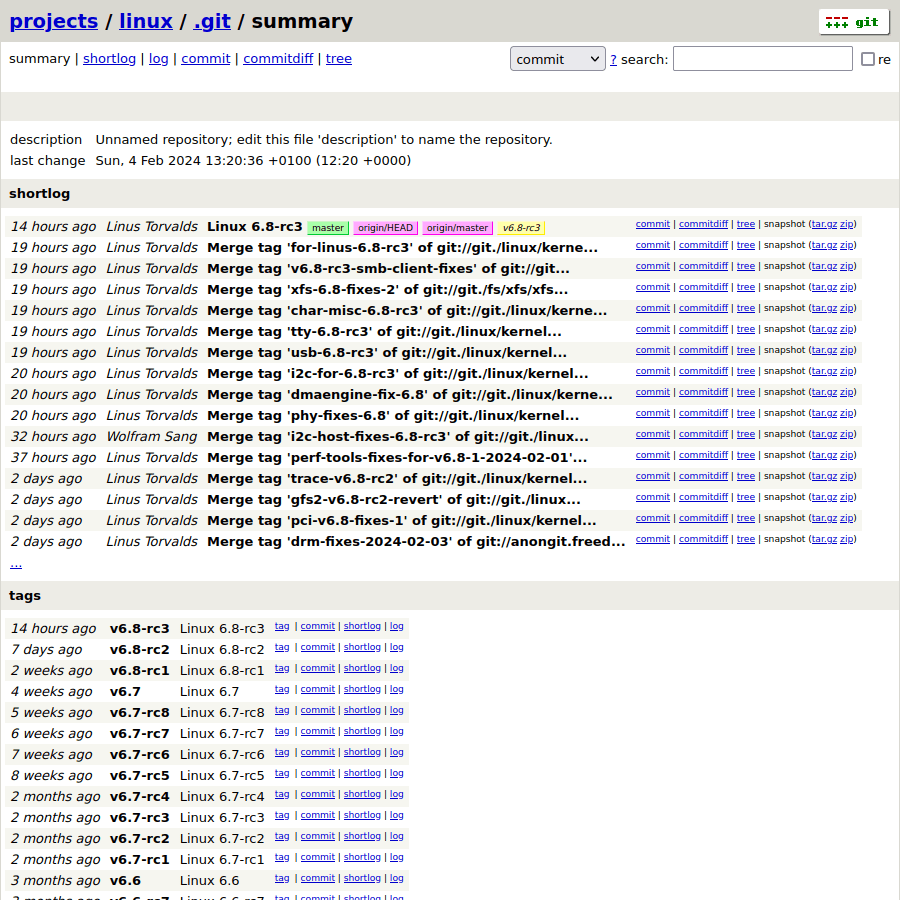Click the yellow 'v6.8-rc3' tag label
Viewport: 900px width, 900px height.
(x=521, y=228)
